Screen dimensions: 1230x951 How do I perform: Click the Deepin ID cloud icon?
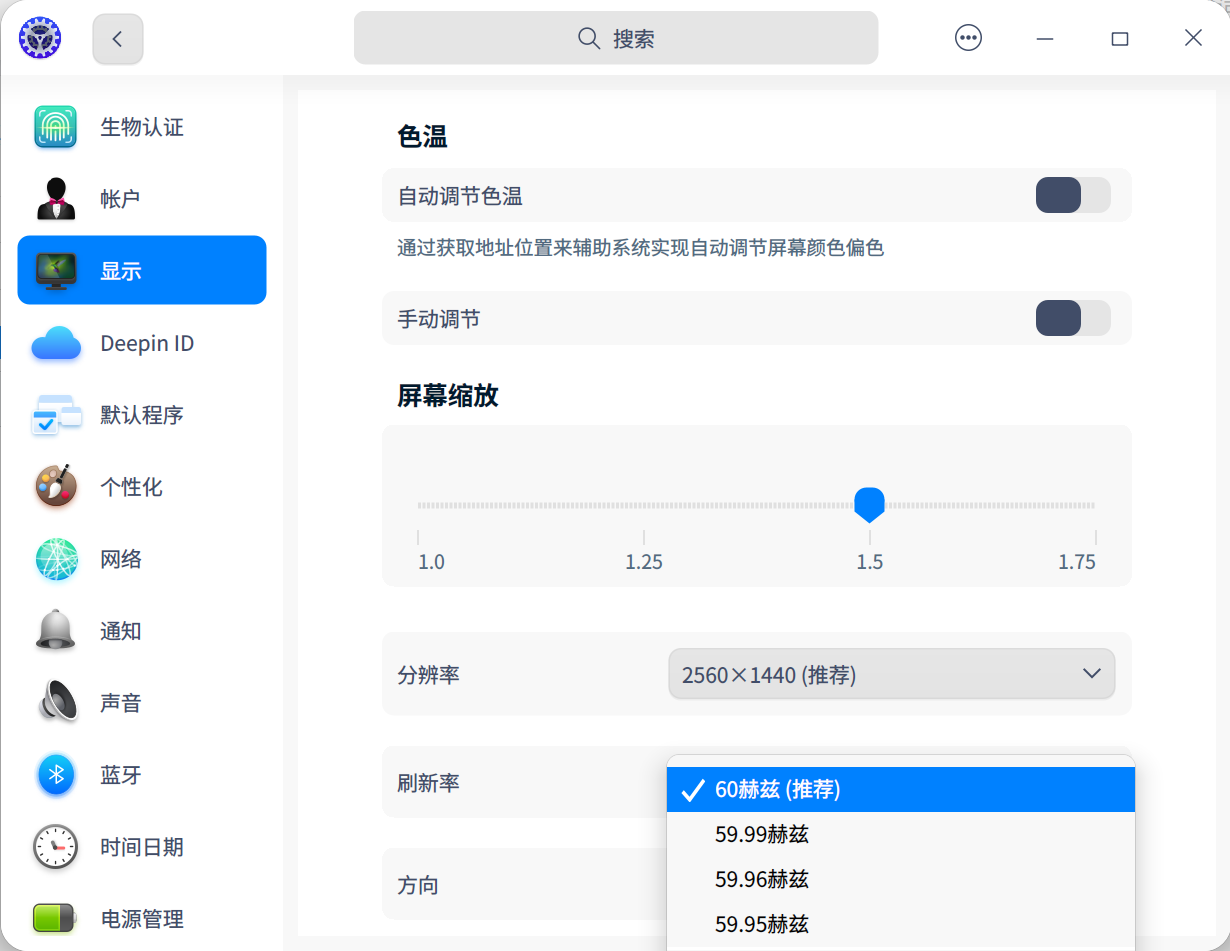(55, 343)
